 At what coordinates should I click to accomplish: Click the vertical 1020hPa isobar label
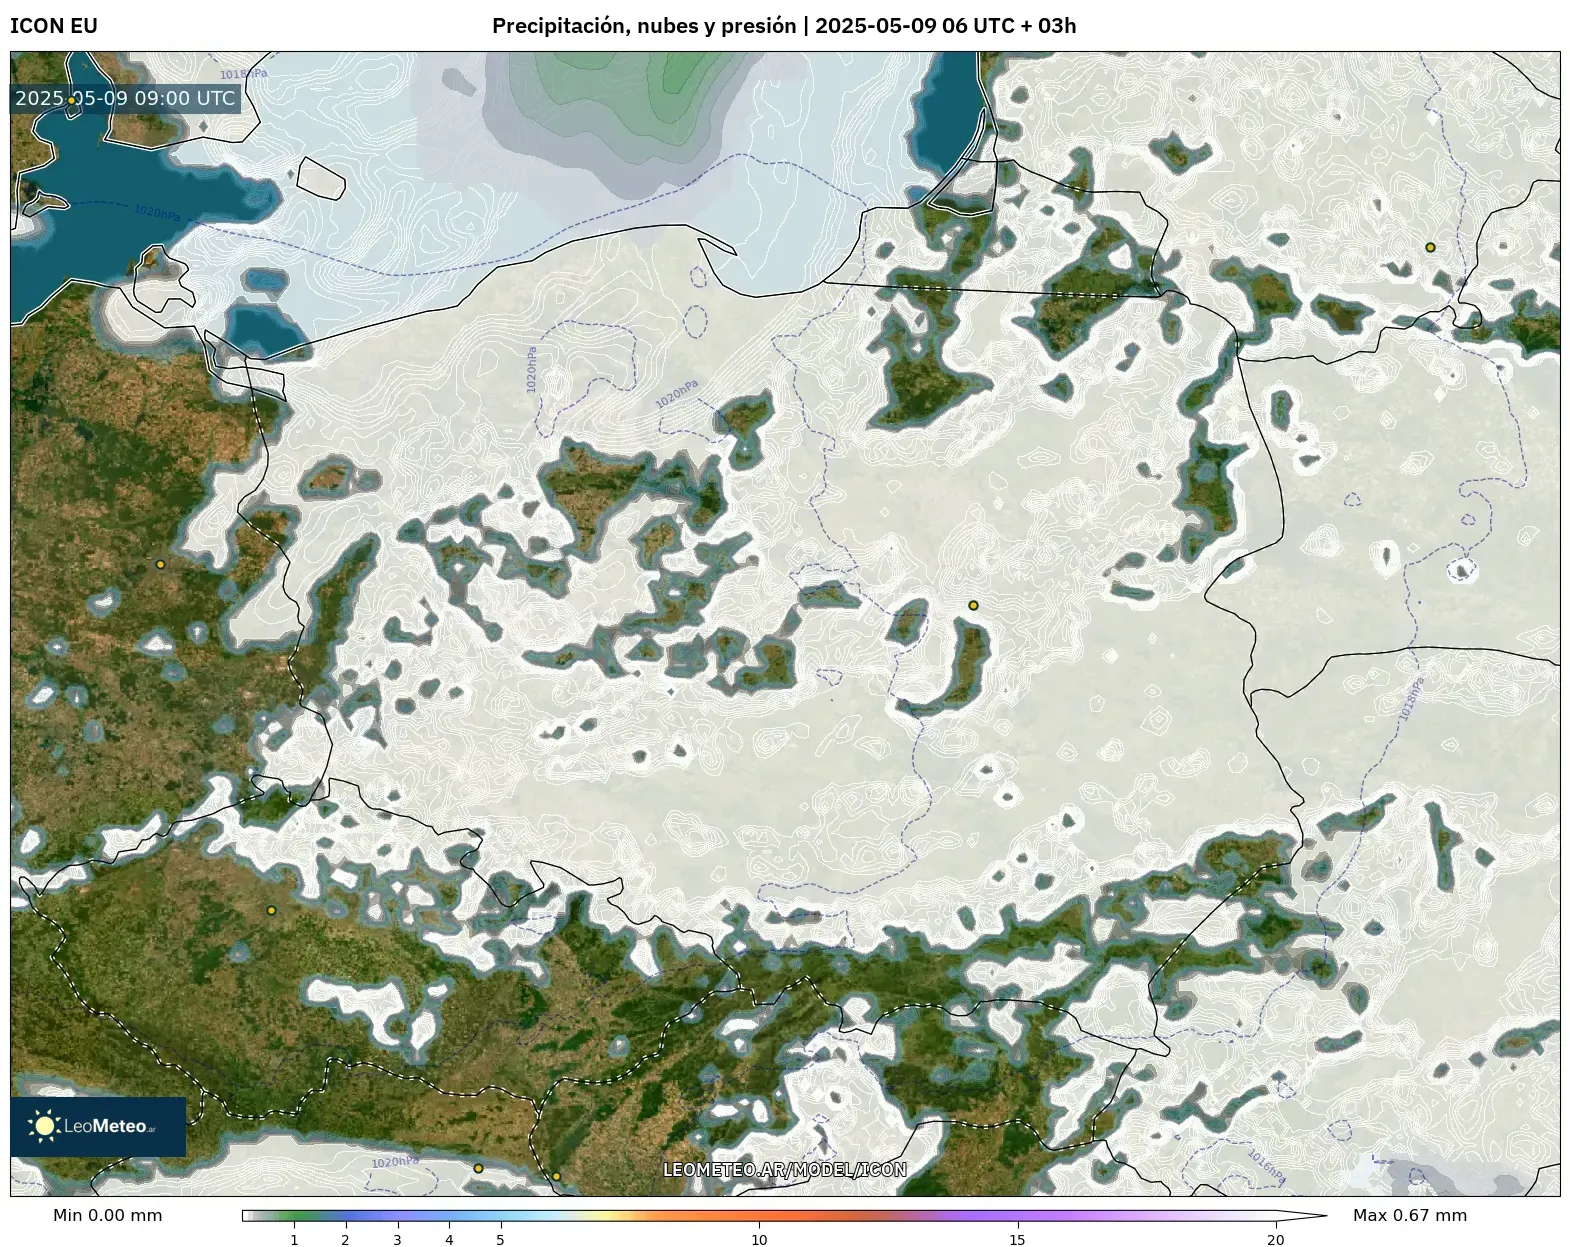pyautogui.click(x=531, y=370)
